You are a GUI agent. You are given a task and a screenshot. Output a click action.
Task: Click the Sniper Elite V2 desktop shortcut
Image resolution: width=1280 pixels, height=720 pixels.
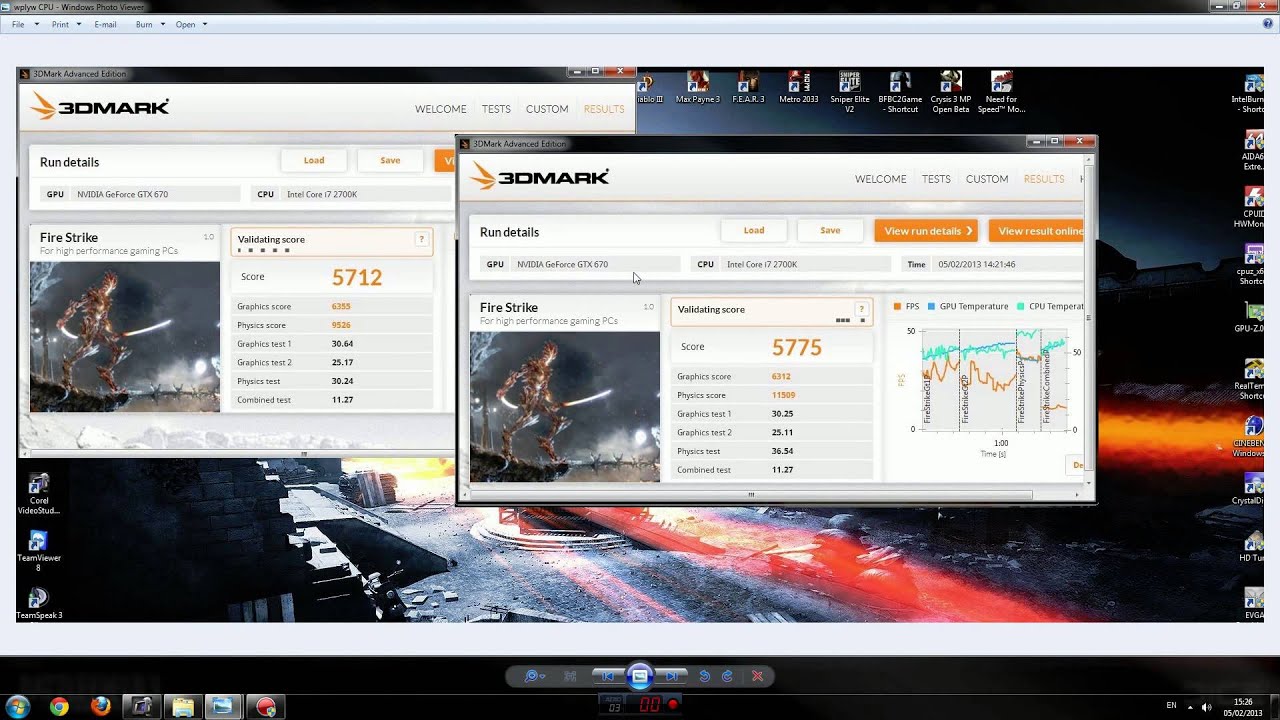(x=849, y=92)
